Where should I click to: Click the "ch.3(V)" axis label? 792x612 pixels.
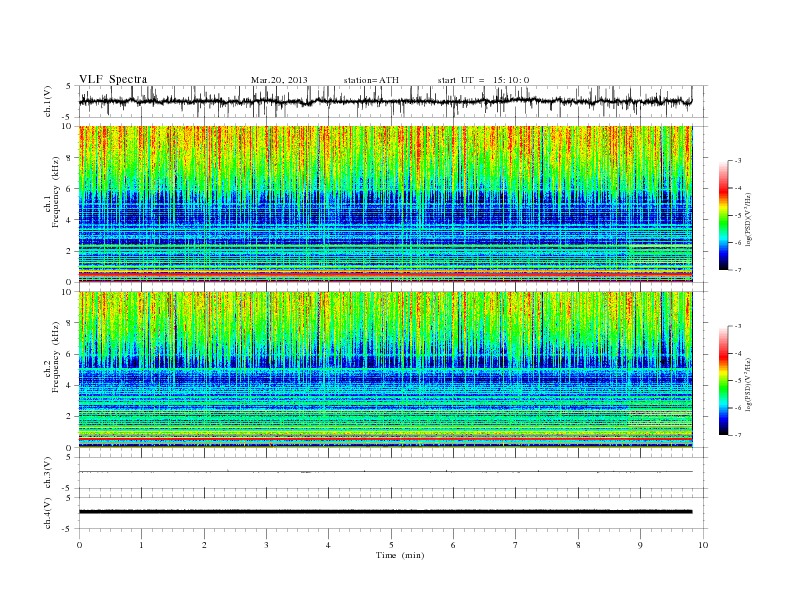coord(48,473)
